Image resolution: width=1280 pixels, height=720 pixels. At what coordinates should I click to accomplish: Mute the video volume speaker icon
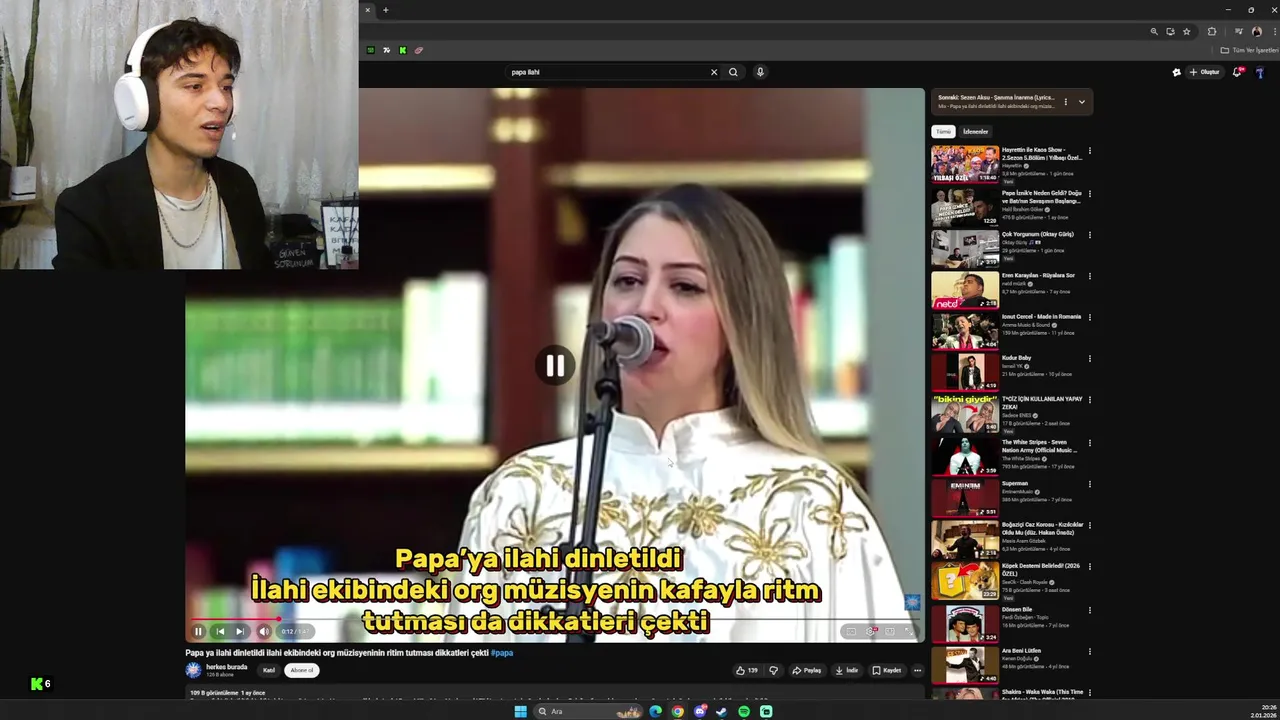point(264,631)
